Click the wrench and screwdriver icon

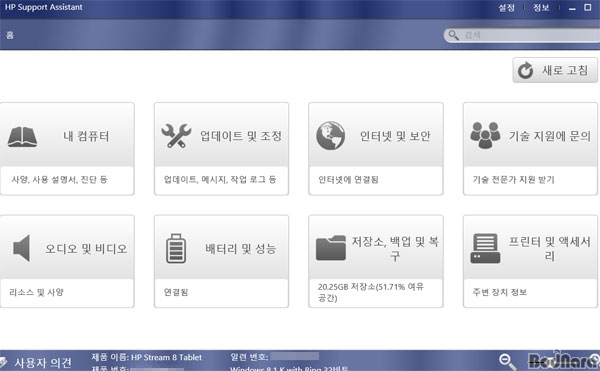click(x=176, y=136)
